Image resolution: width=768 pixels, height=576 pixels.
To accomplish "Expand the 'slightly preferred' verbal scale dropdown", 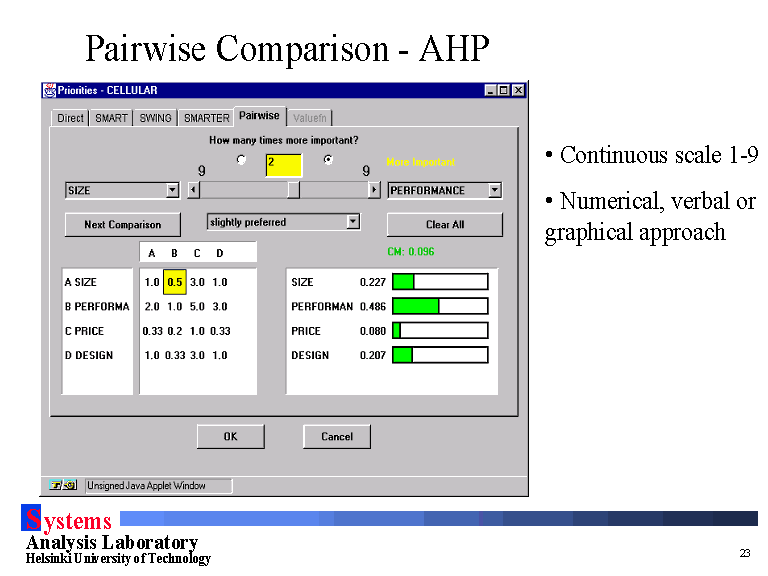I will pos(352,222).
